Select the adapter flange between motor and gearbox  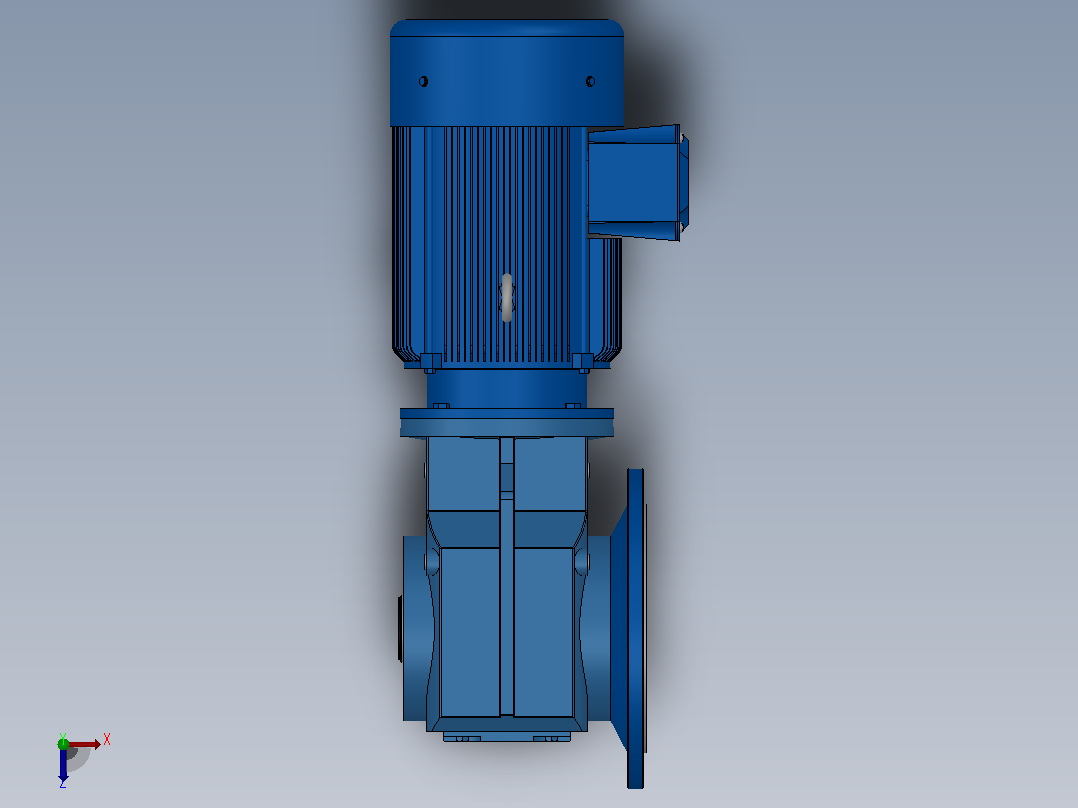[x=507, y=422]
